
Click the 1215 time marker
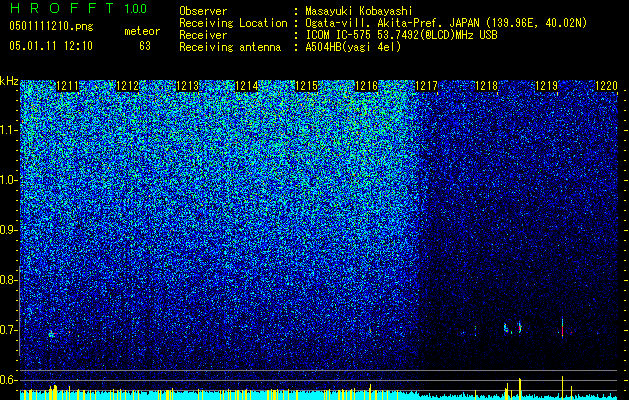tap(307, 86)
